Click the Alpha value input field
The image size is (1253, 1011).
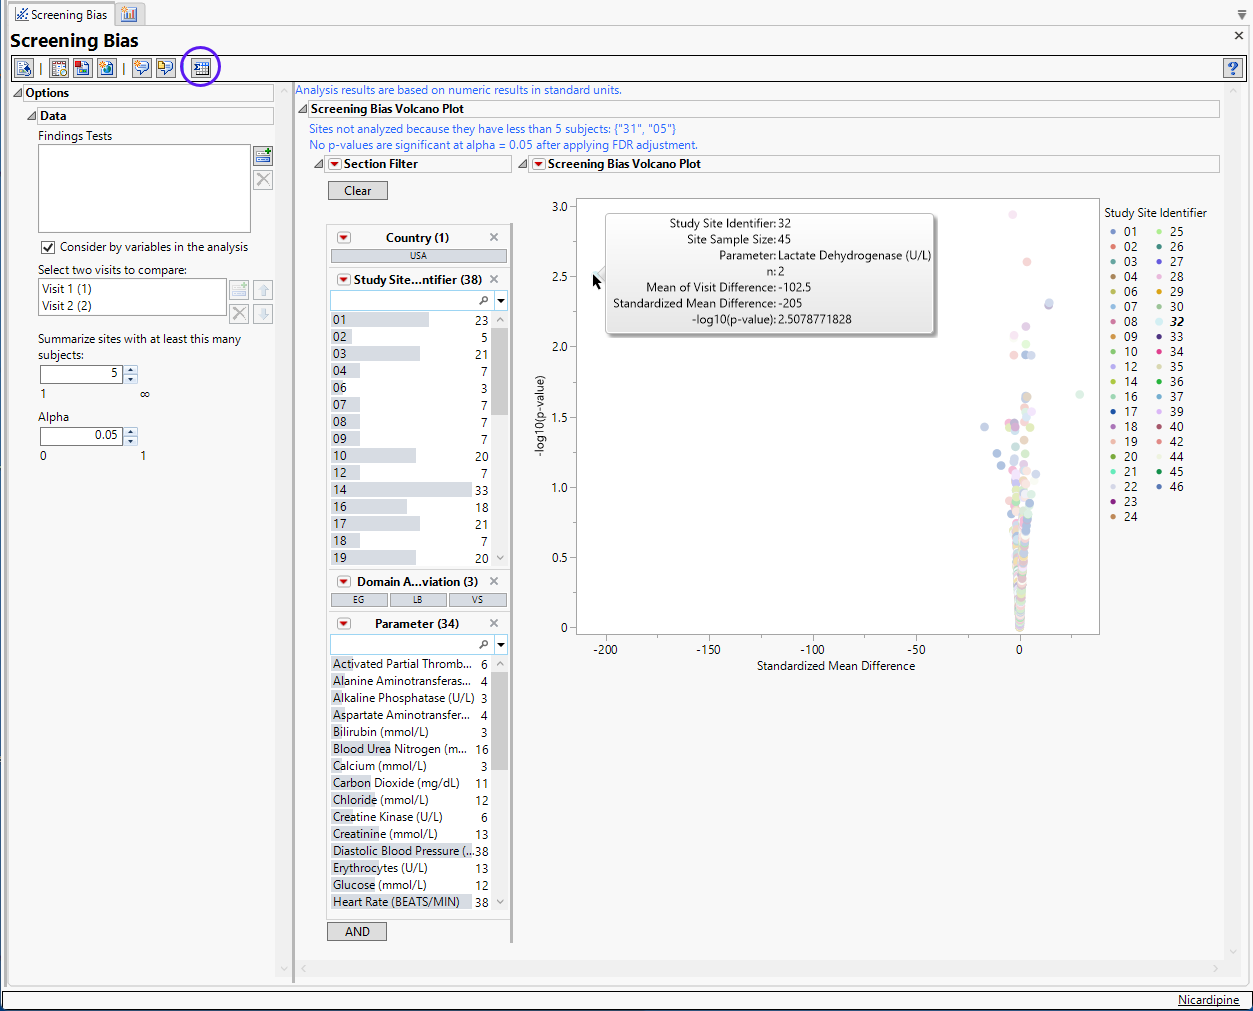pos(80,435)
